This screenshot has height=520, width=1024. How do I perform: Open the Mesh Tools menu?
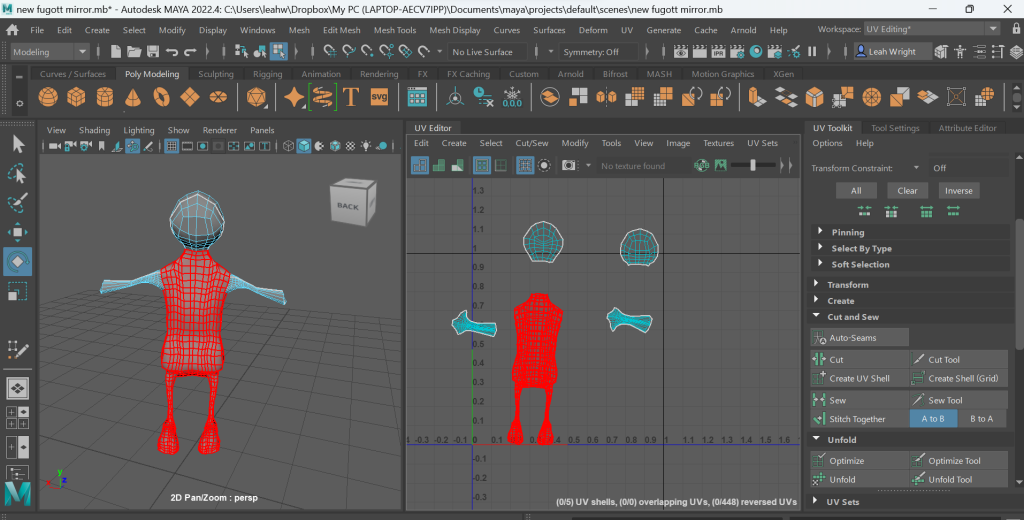pyautogui.click(x=395, y=30)
